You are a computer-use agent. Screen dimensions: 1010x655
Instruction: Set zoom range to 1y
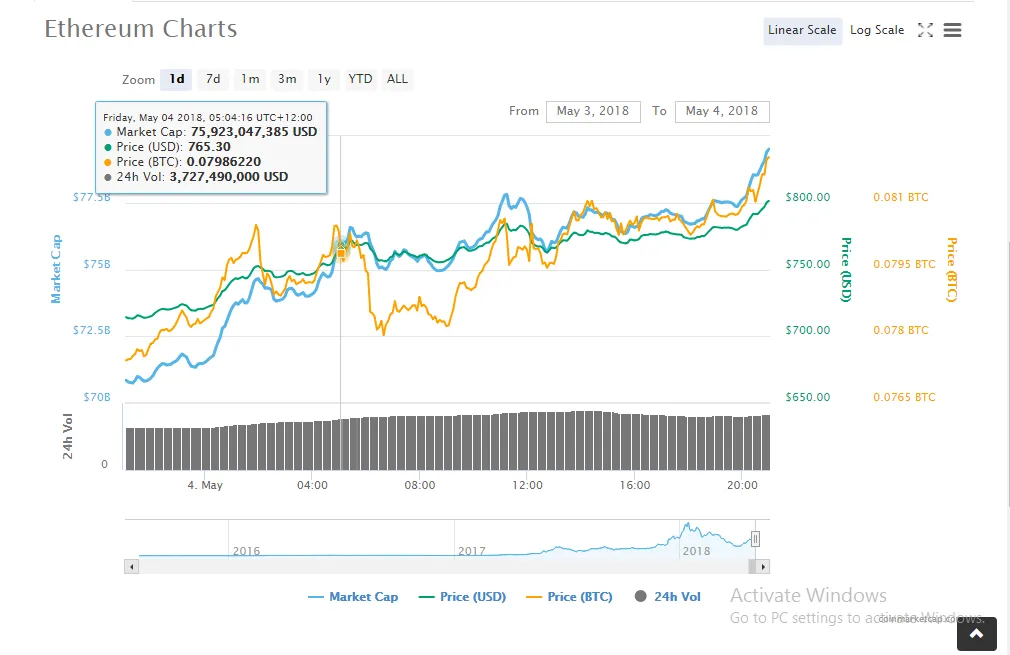click(324, 79)
